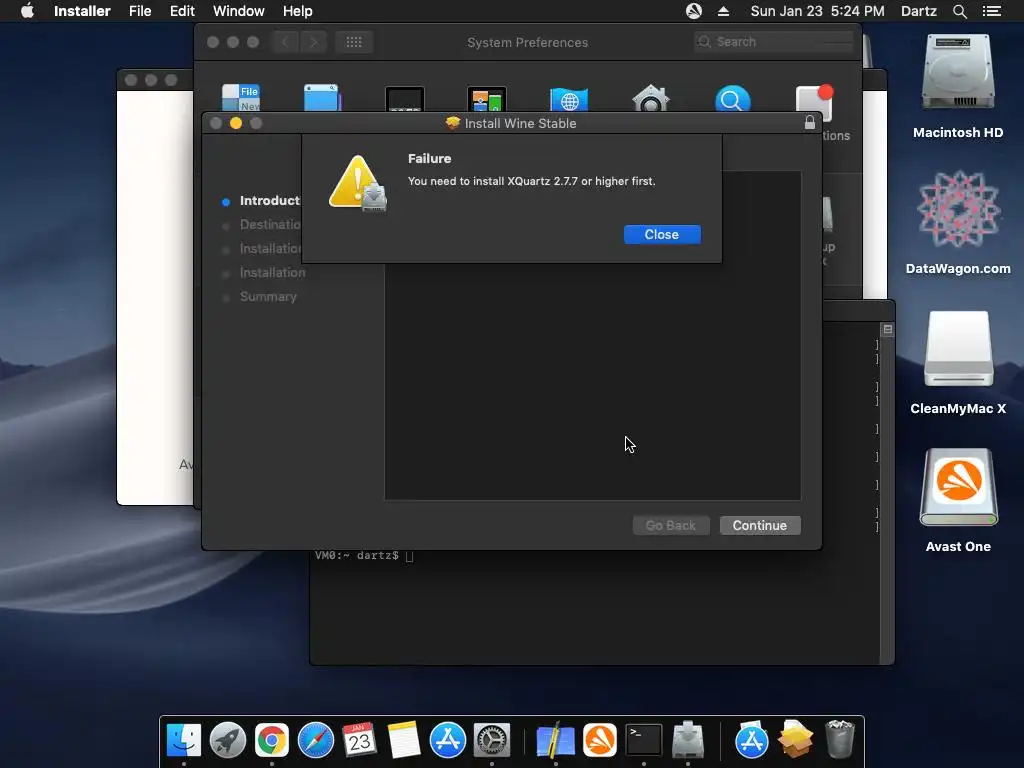The image size is (1024, 768).
Task: Click forward arrow in System Preferences toolbar
Action: [313, 42]
